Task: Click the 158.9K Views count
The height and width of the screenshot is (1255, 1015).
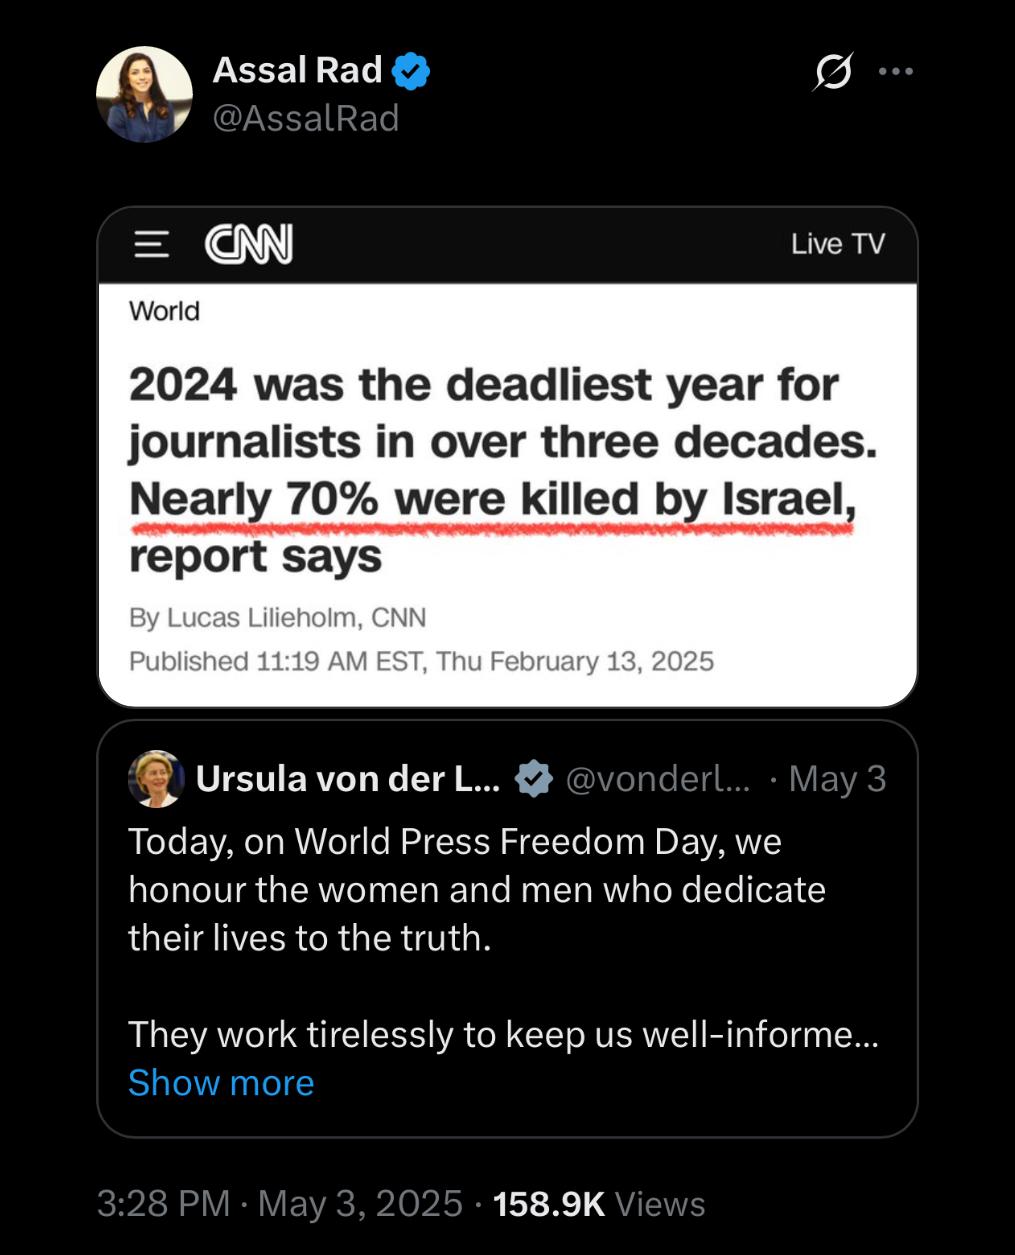Action: pyautogui.click(x=599, y=1204)
